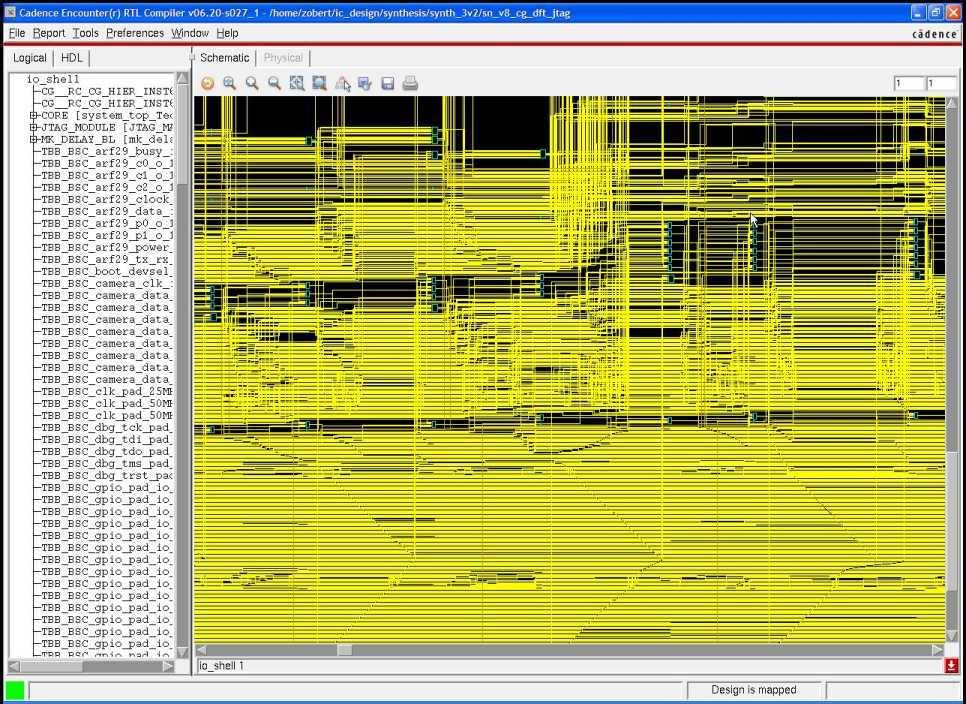Zoom out with the minus magnifier icon
The height and width of the screenshot is (704, 966).
tap(274, 83)
